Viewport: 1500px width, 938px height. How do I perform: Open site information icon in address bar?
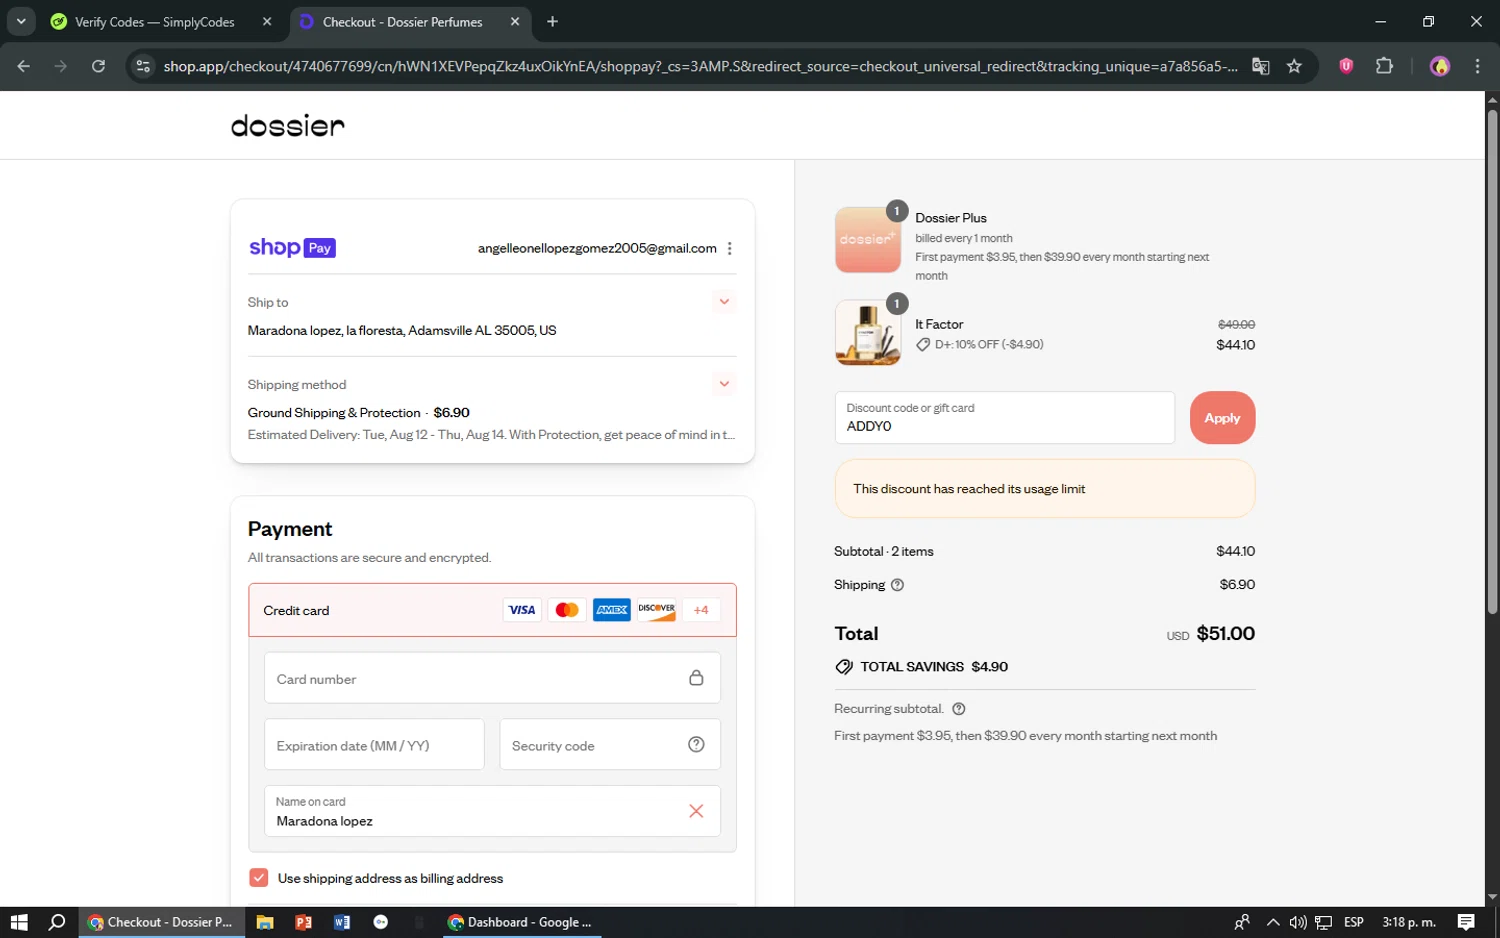143,66
